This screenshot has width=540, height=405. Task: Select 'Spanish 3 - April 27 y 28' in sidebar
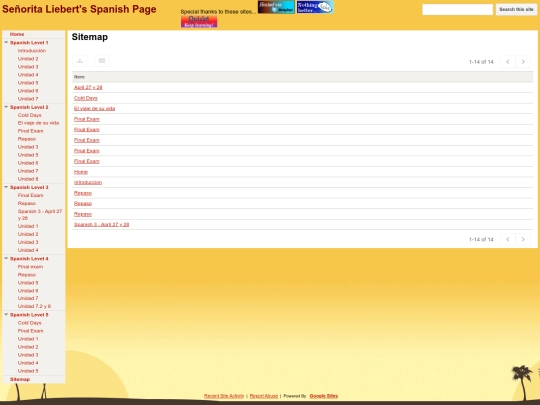pyautogui.click(x=40, y=215)
